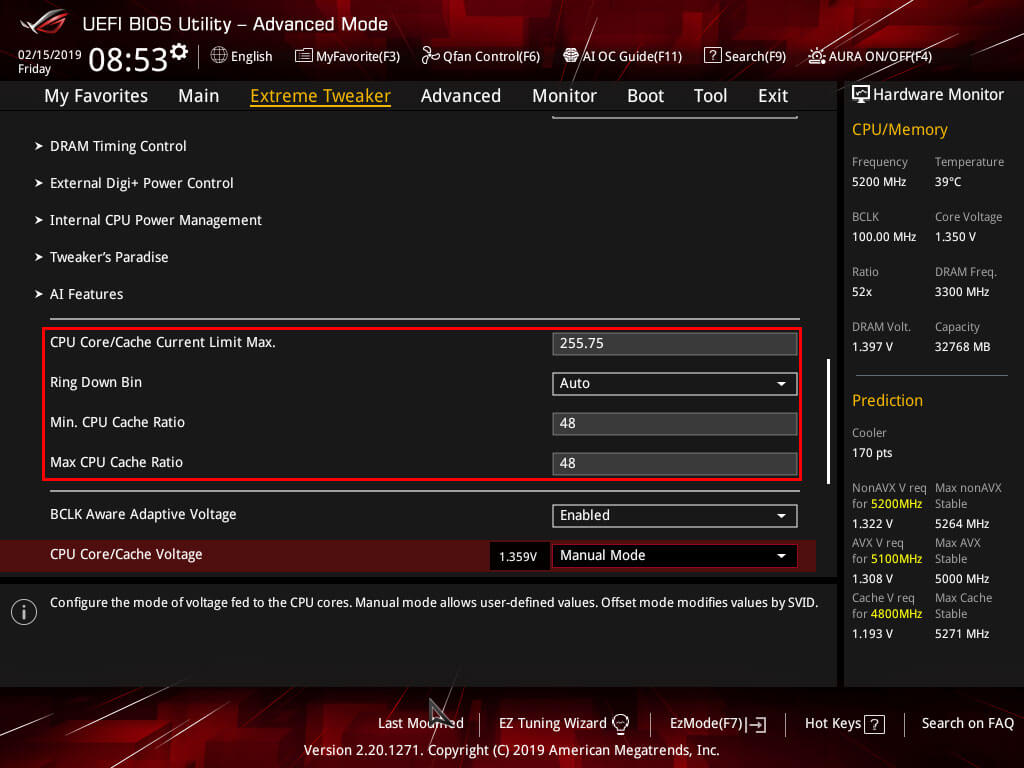Click the Min. CPU Cache Ratio field
The height and width of the screenshot is (768, 1024).
pos(675,423)
